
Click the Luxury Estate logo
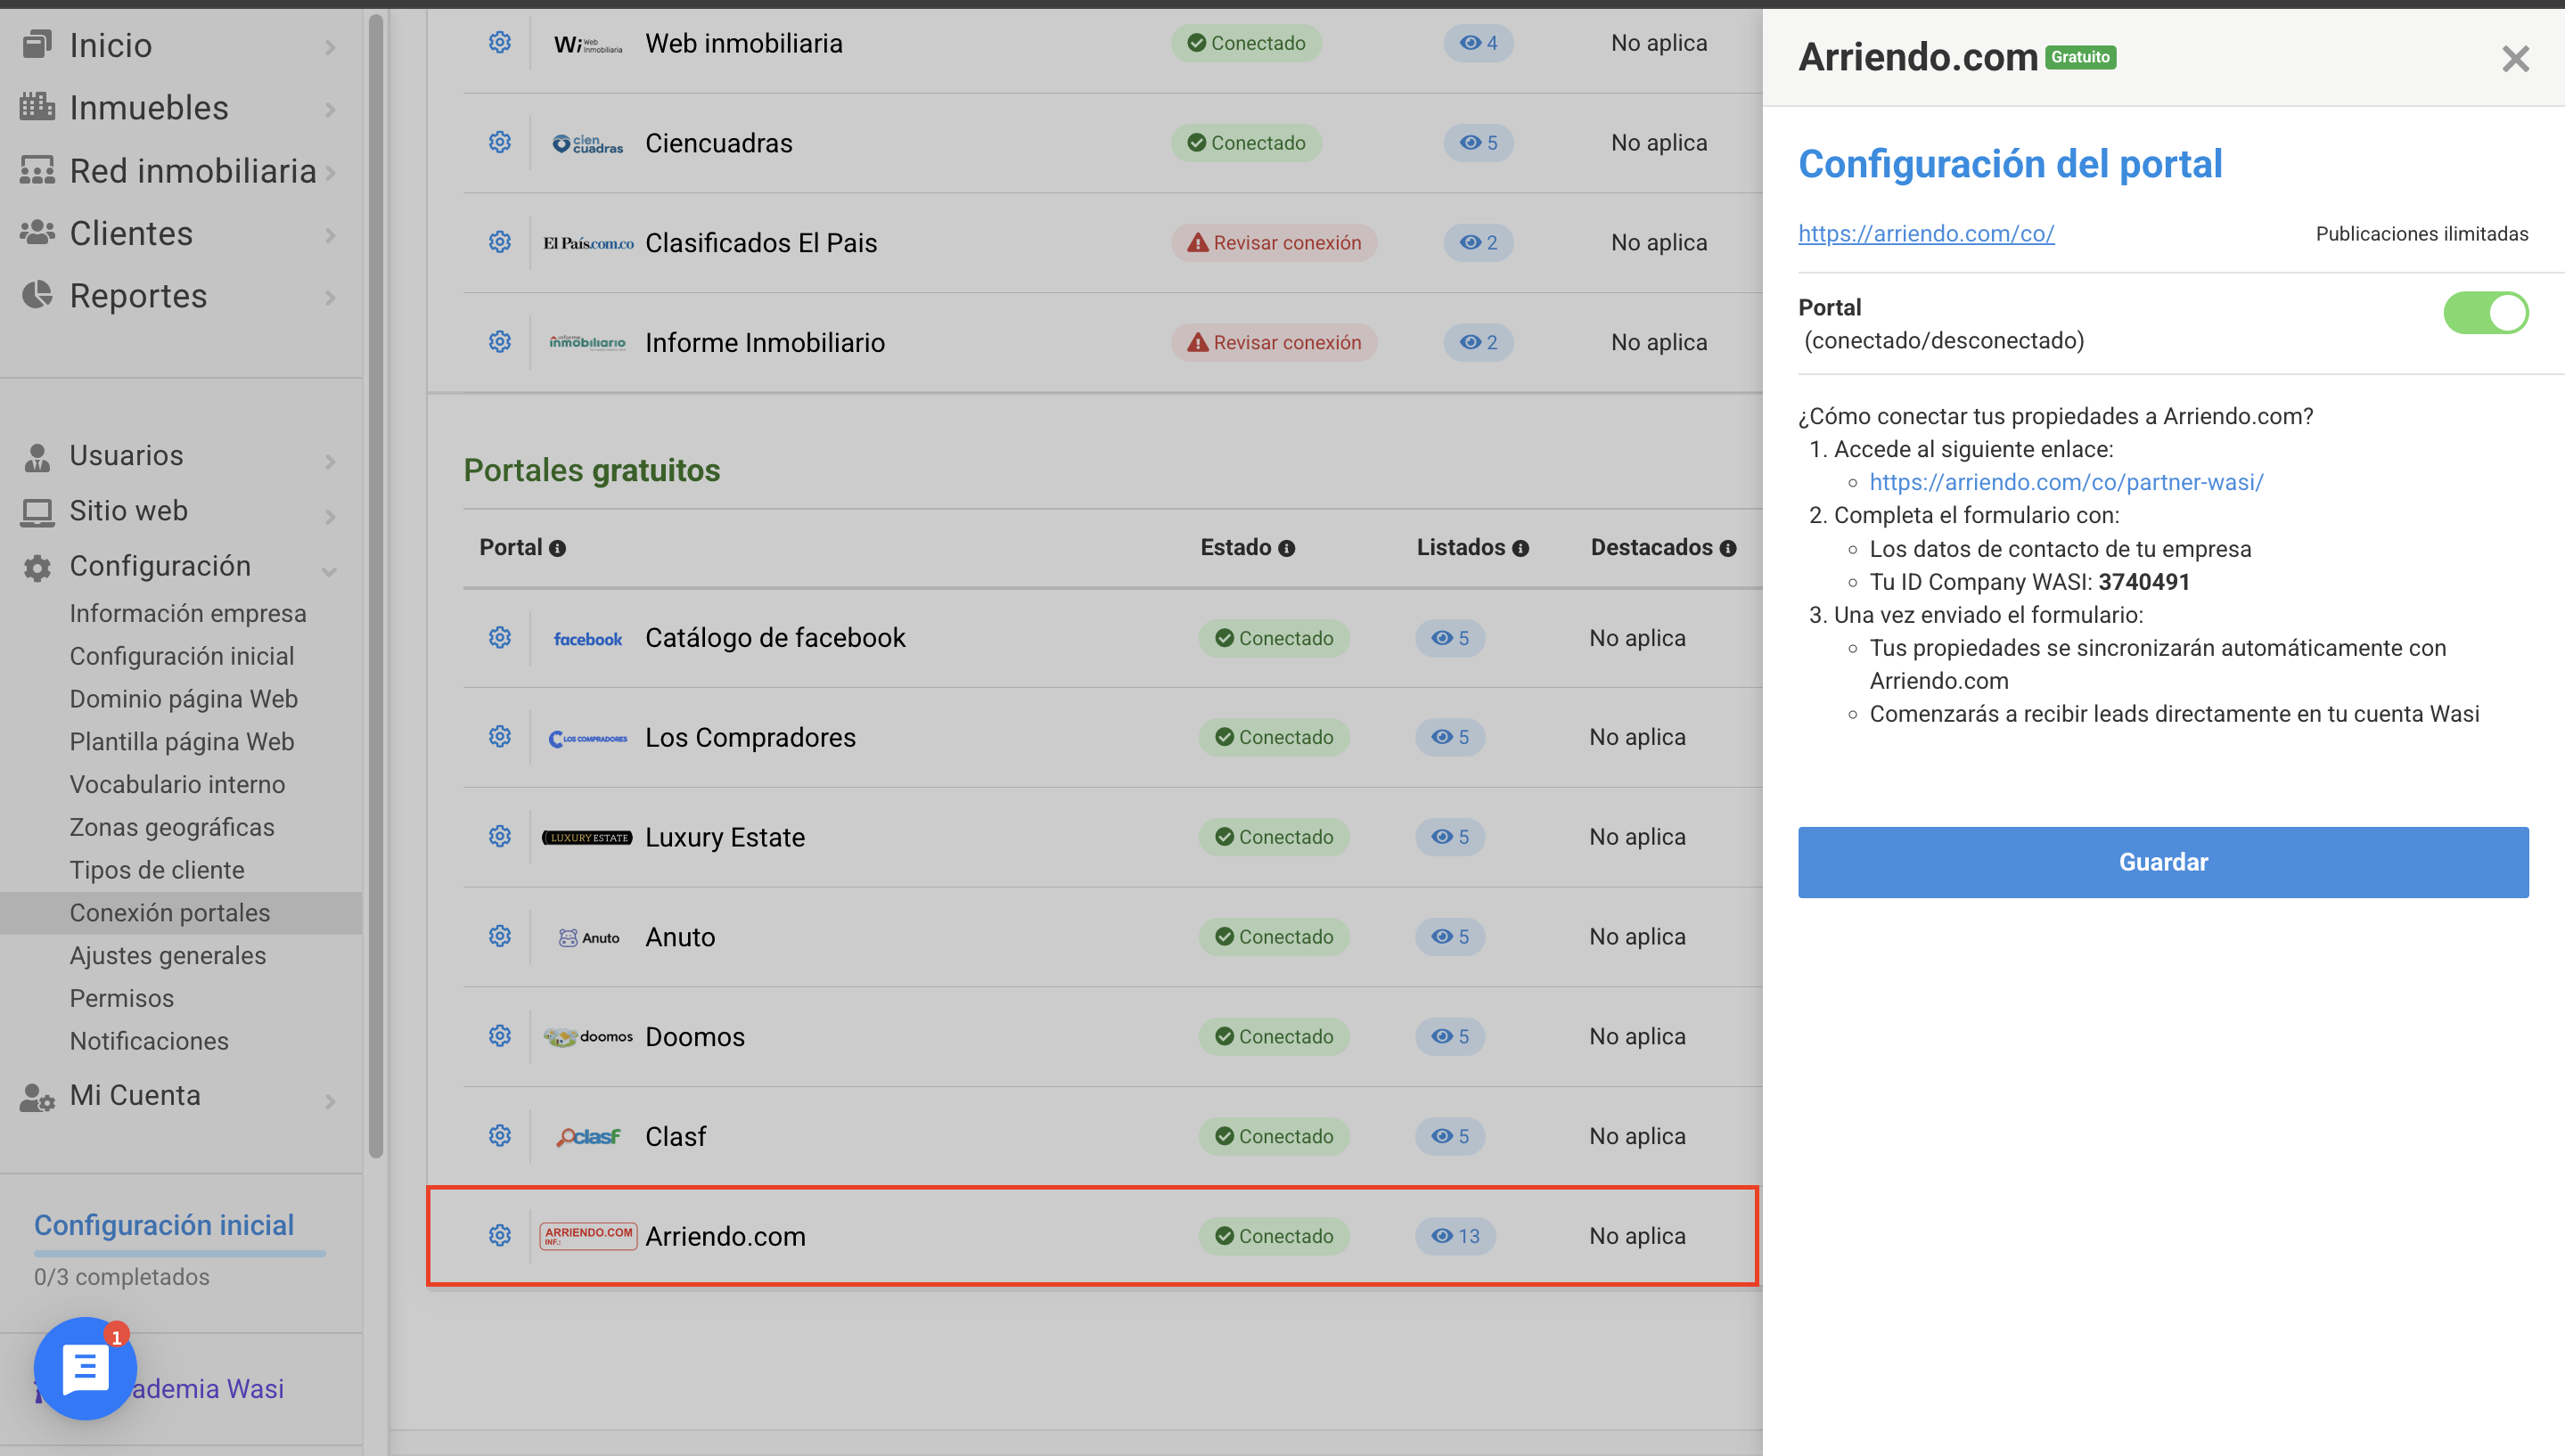pos(587,837)
